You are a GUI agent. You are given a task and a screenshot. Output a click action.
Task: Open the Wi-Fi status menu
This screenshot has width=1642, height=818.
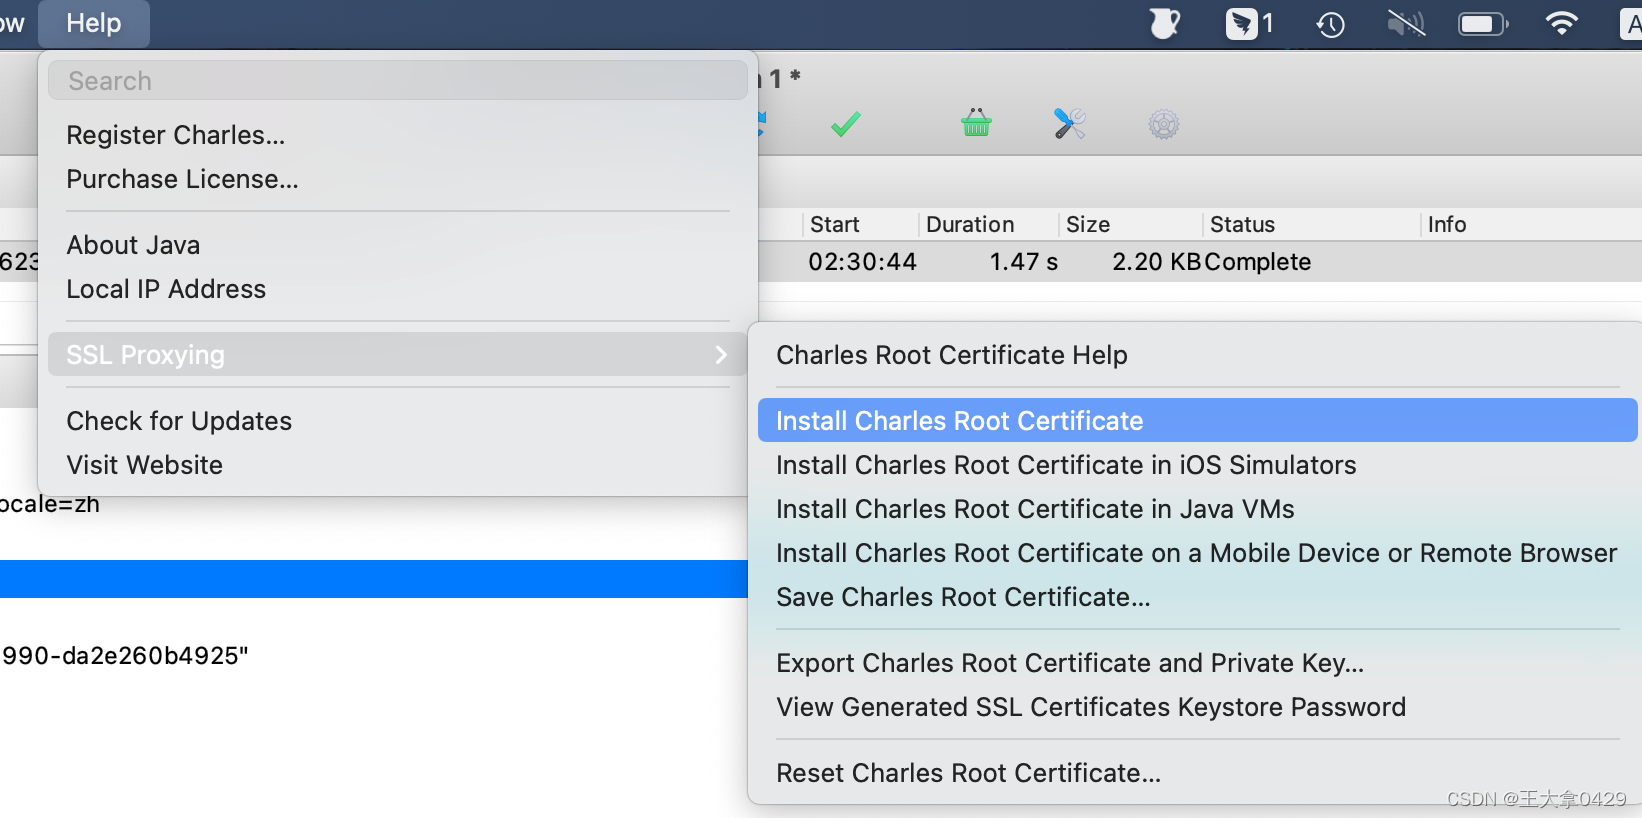click(x=1561, y=23)
